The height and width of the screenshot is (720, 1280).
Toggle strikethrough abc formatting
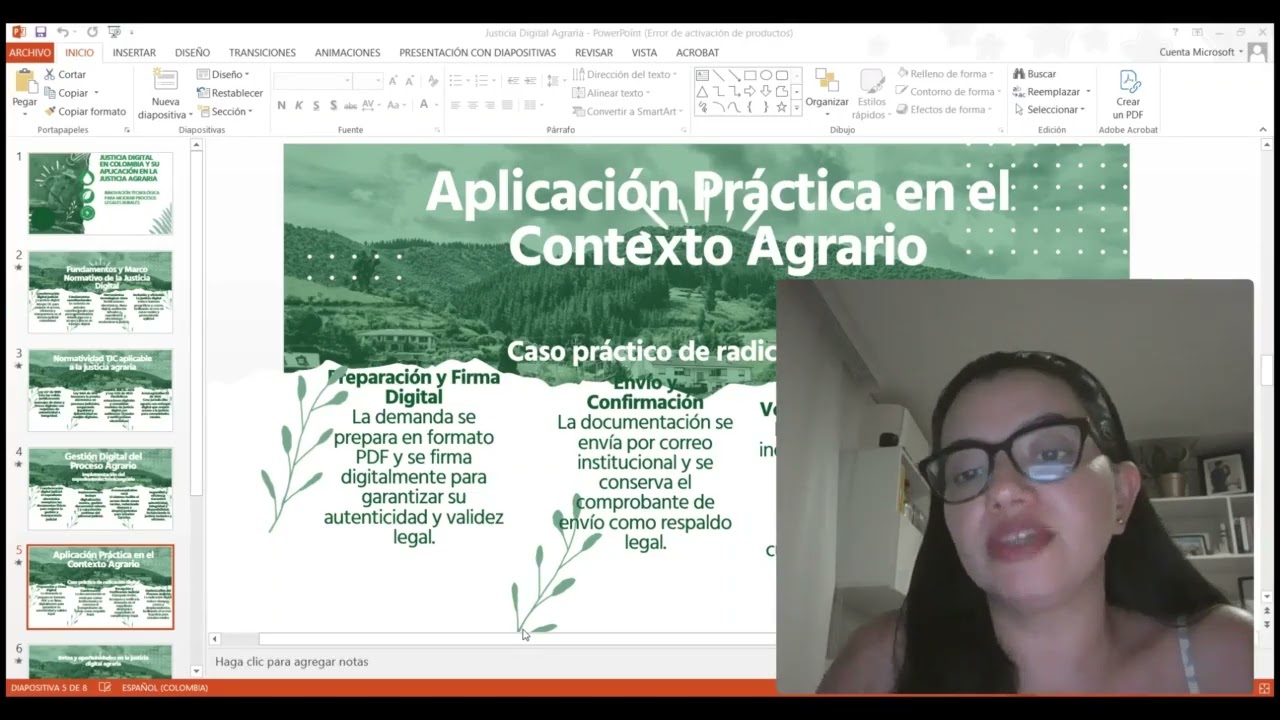(x=350, y=105)
